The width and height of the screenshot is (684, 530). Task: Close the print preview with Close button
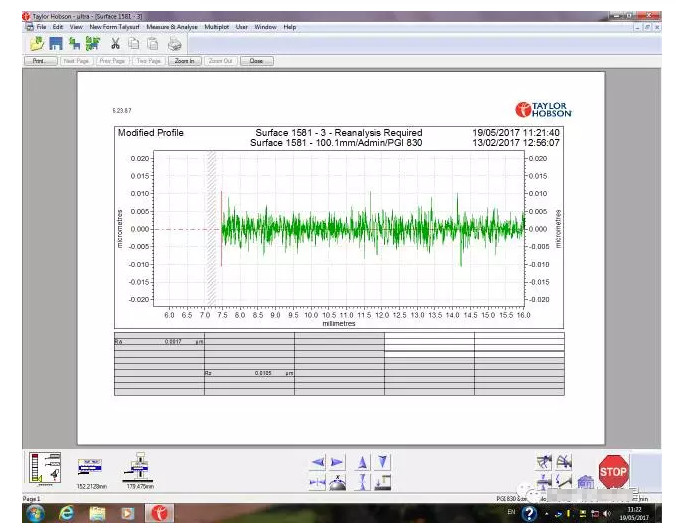256,61
